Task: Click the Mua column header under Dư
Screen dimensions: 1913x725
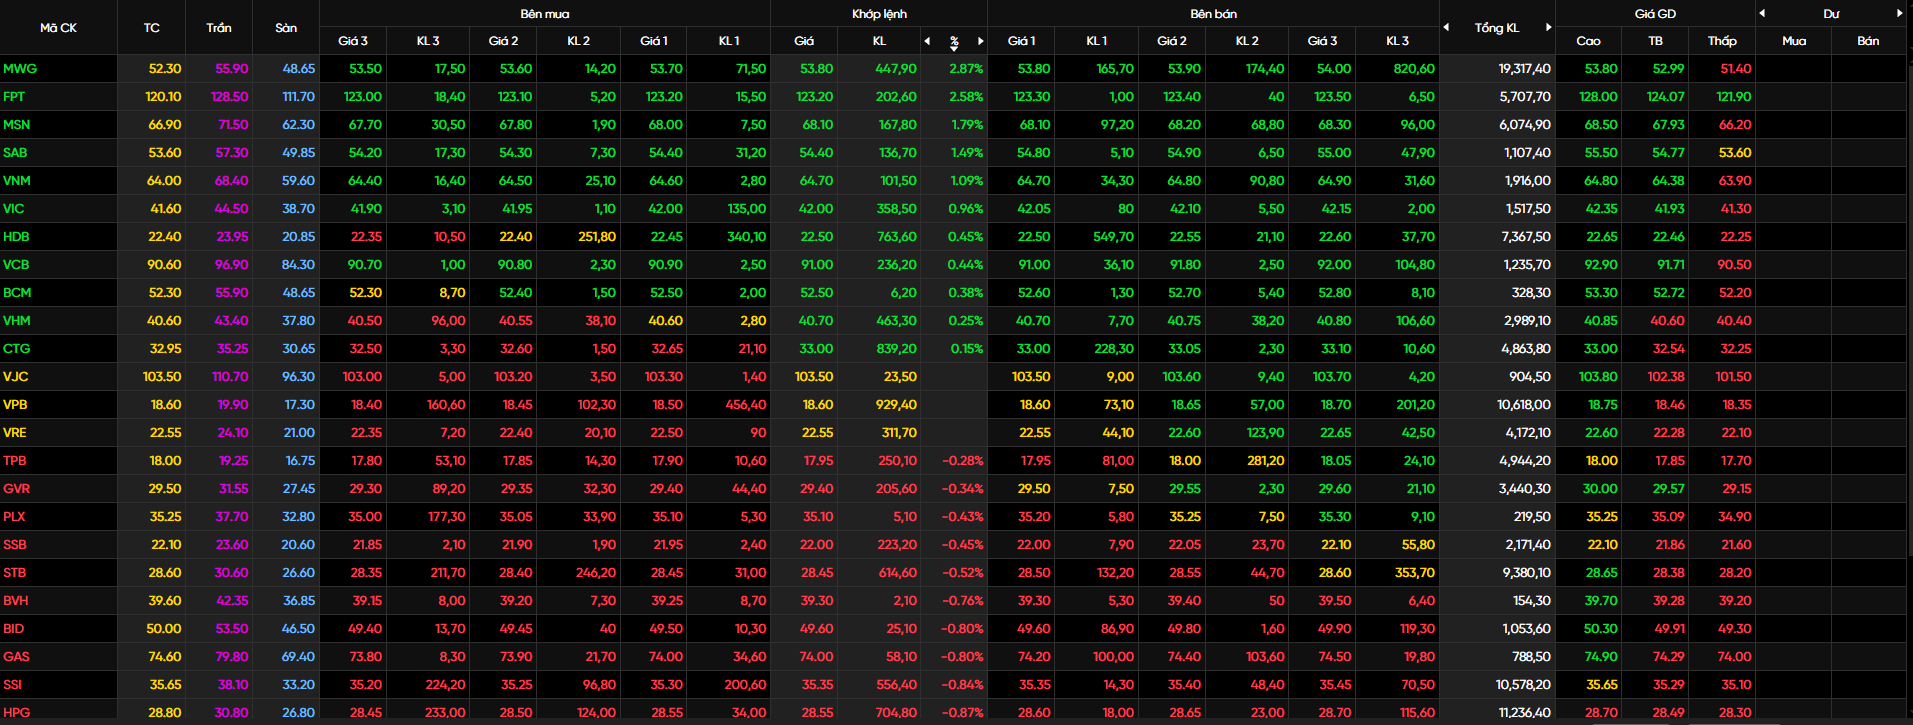Action: [x=1794, y=41]
